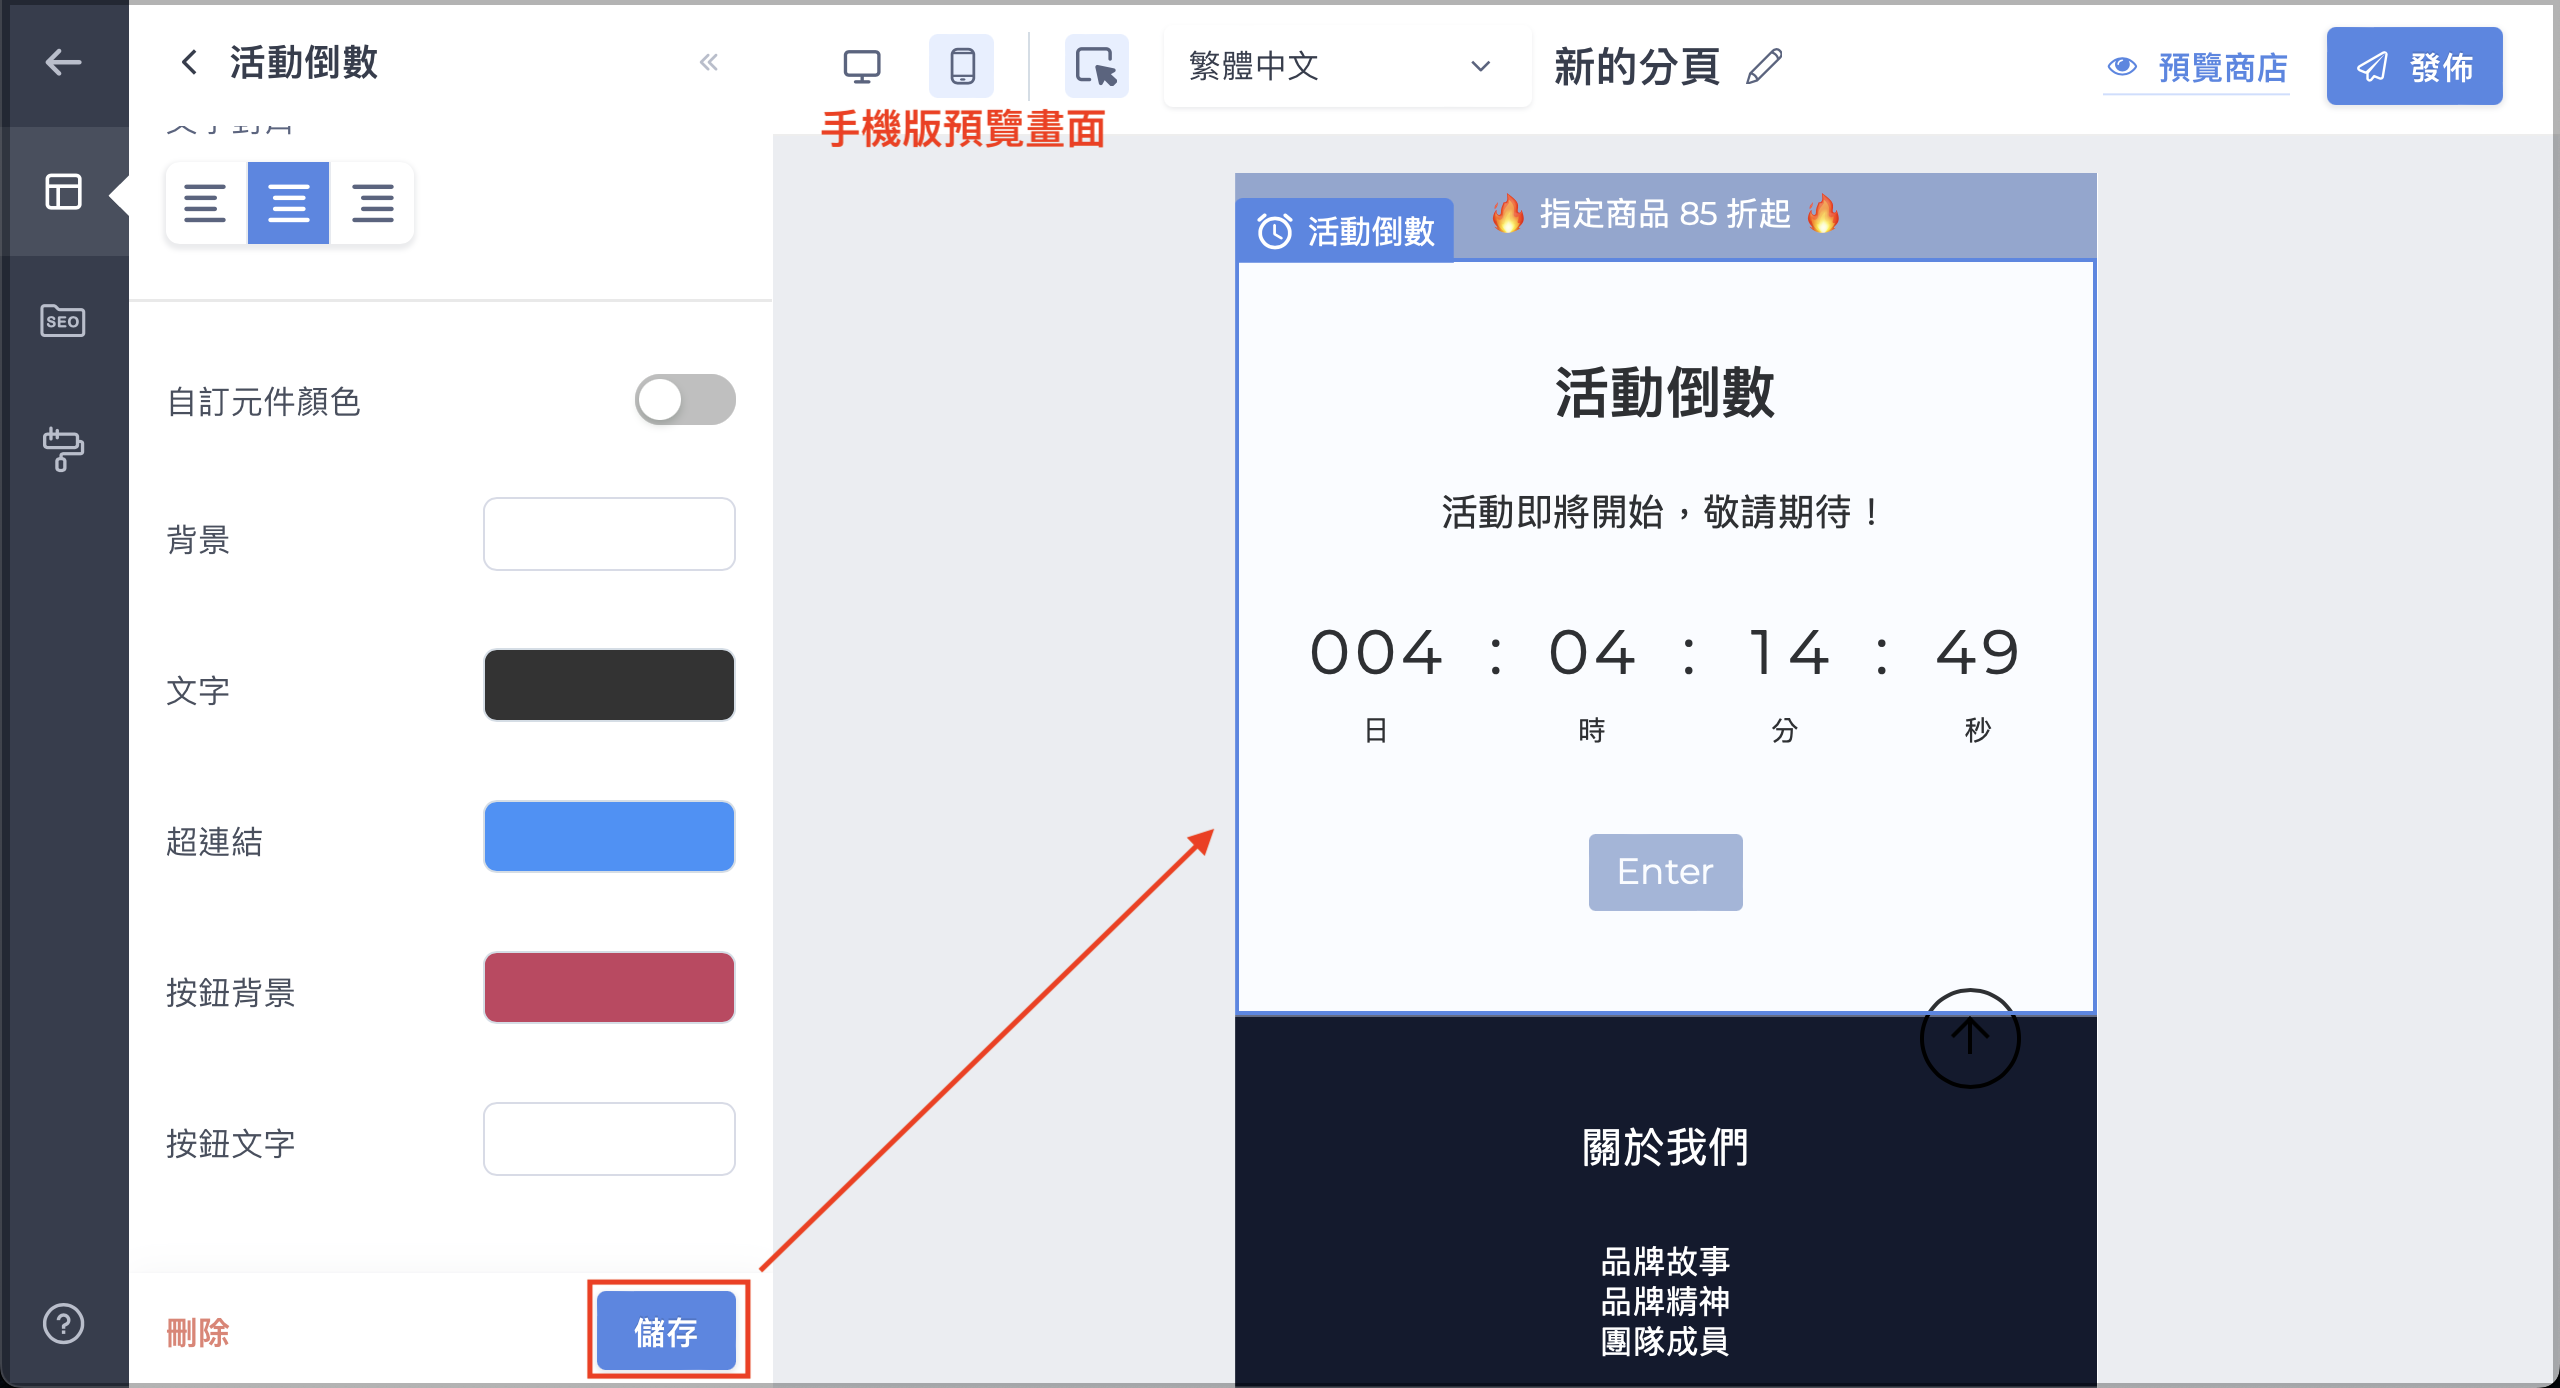Open the 預覽商店 link
Viewport: 2560px width, 1388px height.
coord(2197,68)
